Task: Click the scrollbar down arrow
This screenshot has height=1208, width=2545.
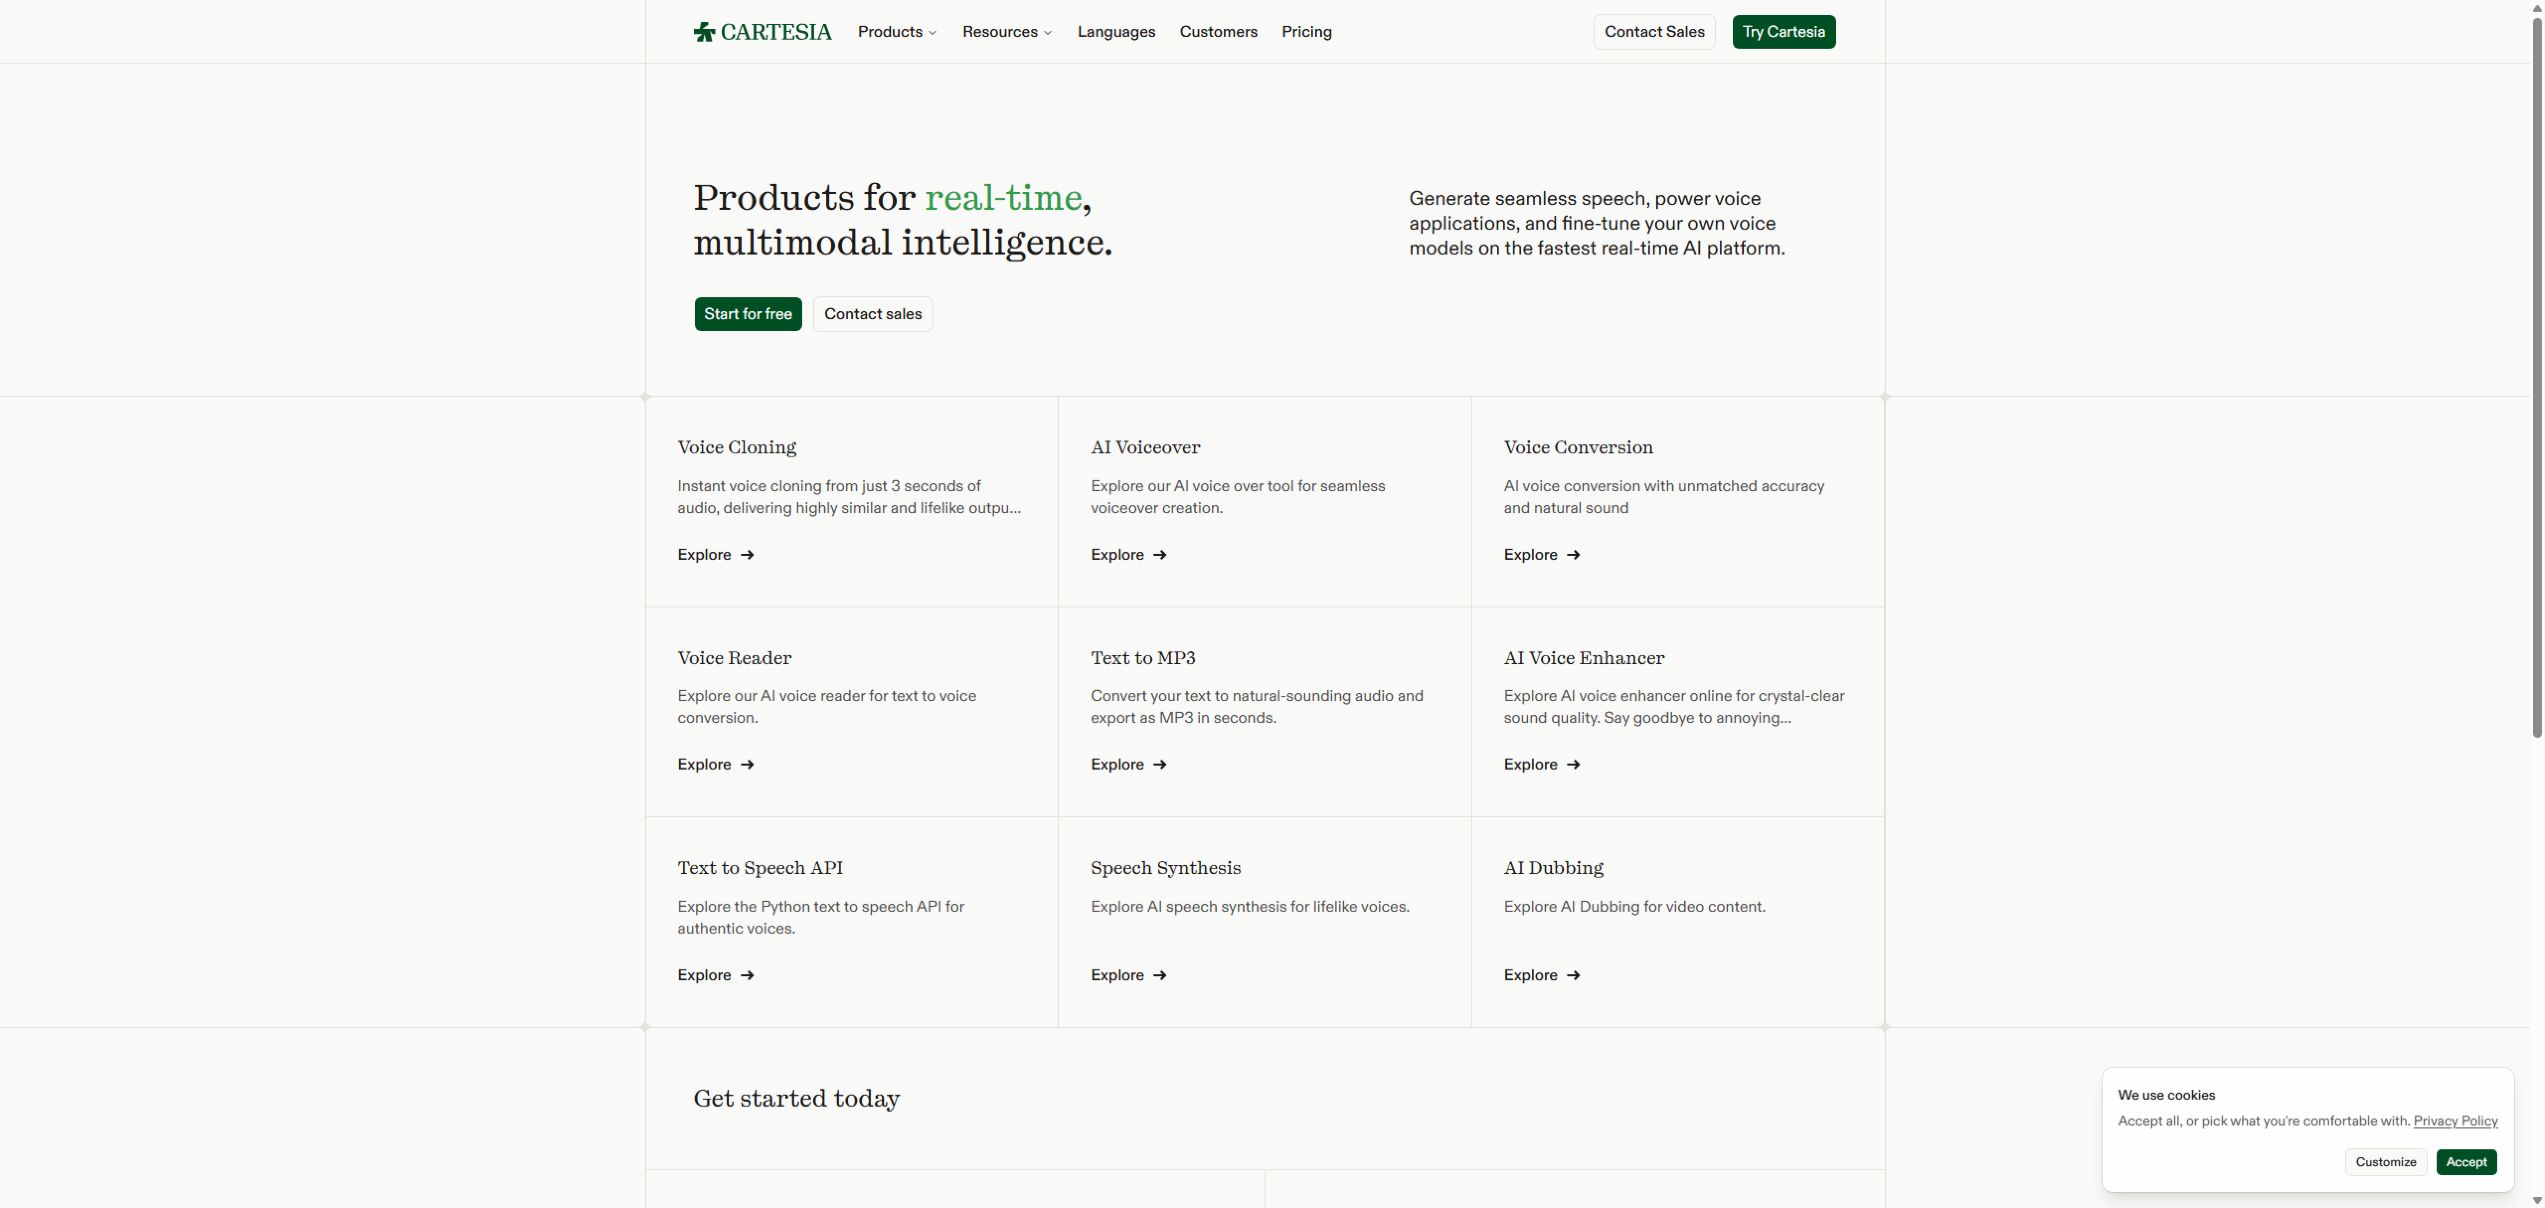Action: point(2536,1200)
